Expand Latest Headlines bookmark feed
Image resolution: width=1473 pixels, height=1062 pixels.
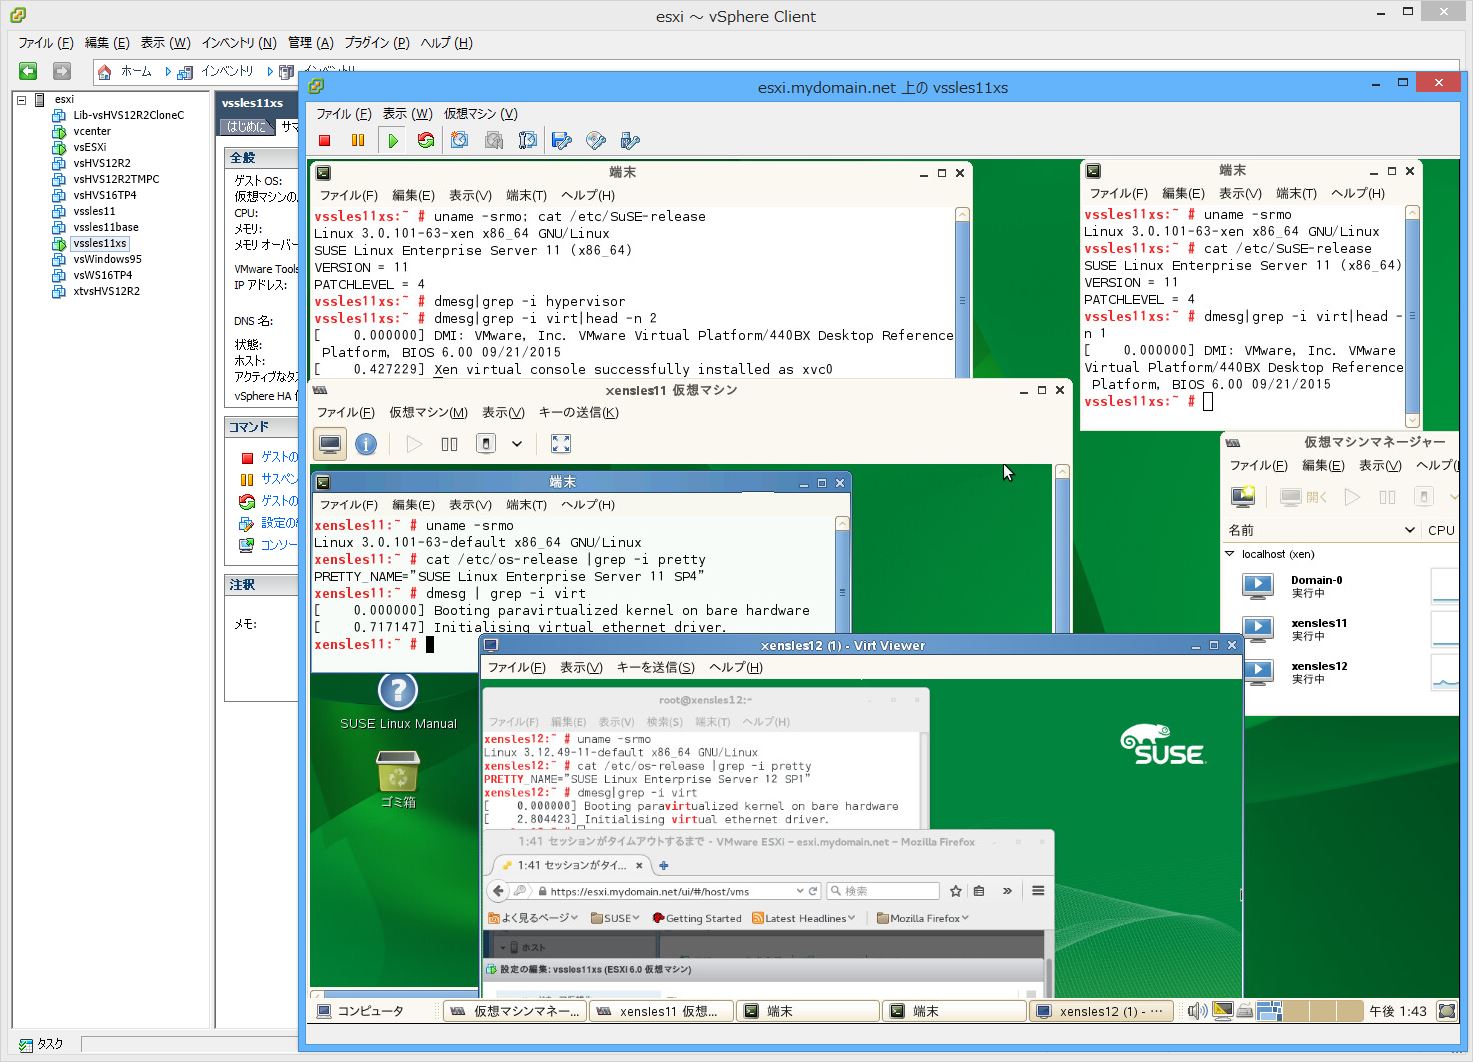tap(804, 918)
